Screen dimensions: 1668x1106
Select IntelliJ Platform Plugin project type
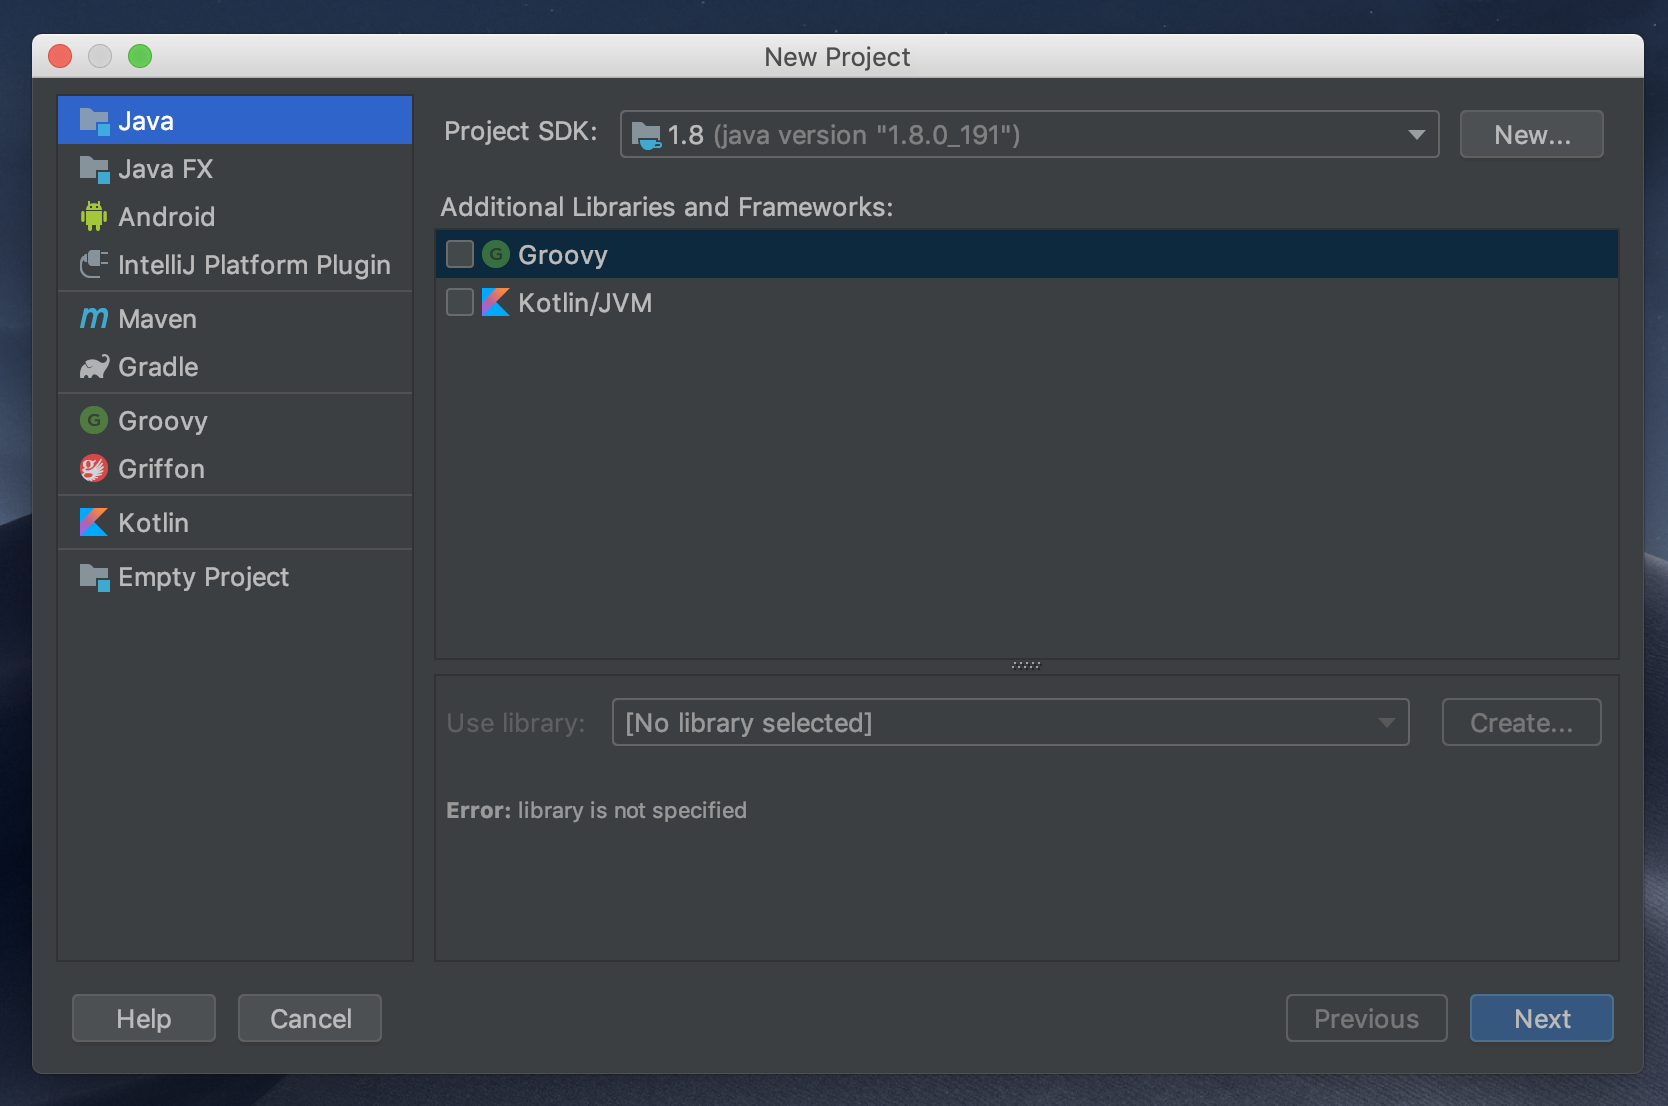[235, 265]
